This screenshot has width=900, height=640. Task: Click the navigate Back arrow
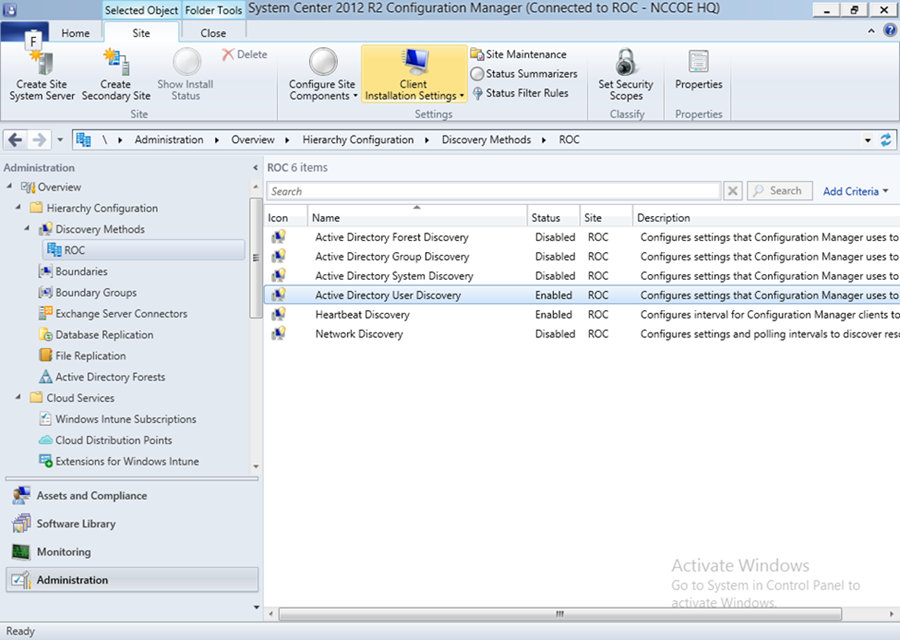15,139
